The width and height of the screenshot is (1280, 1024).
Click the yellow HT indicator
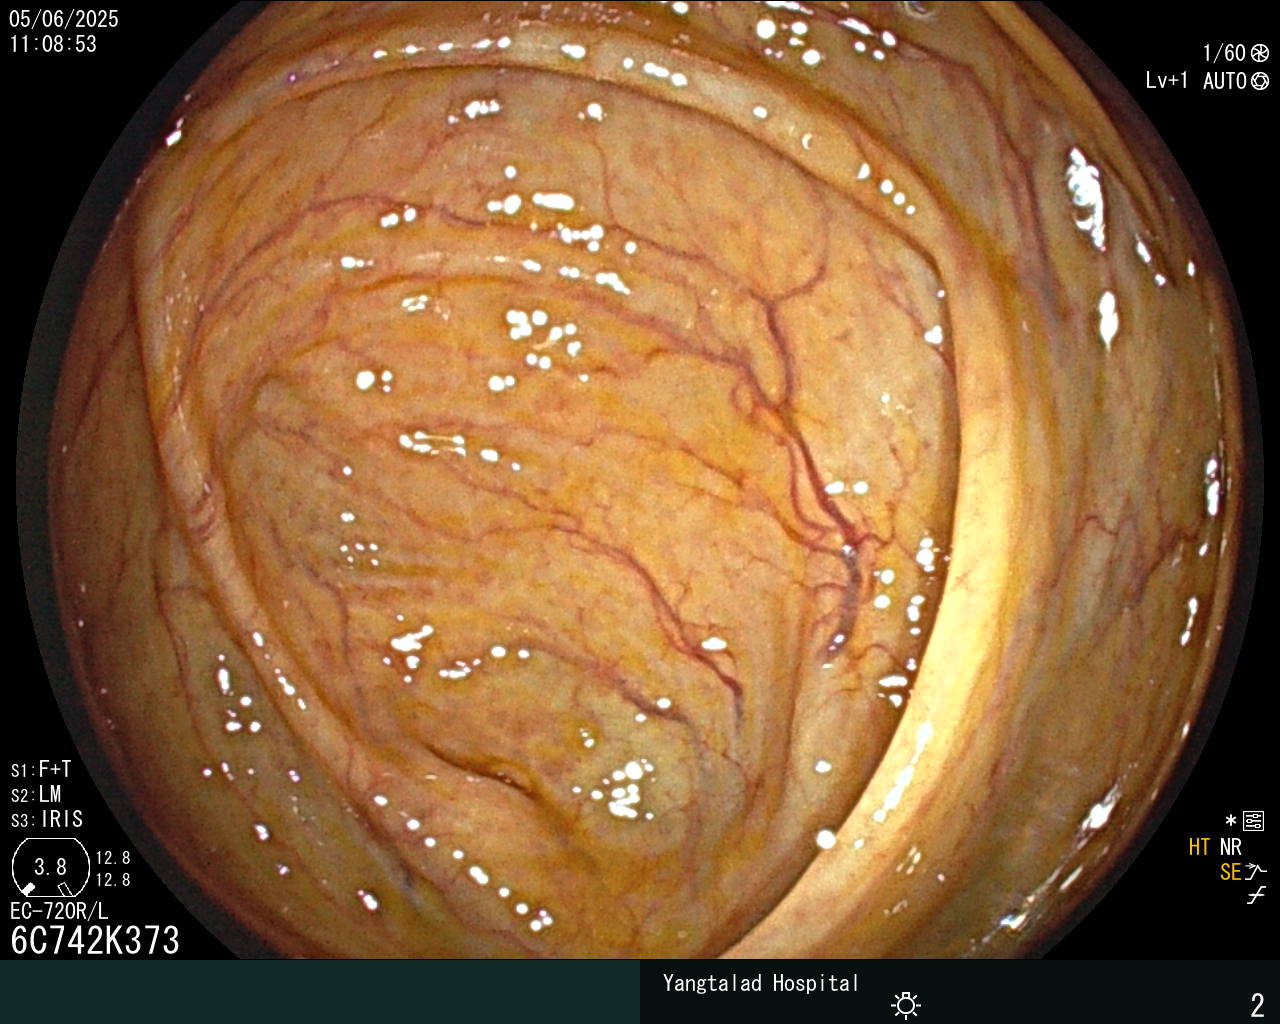coord(1199,847)
